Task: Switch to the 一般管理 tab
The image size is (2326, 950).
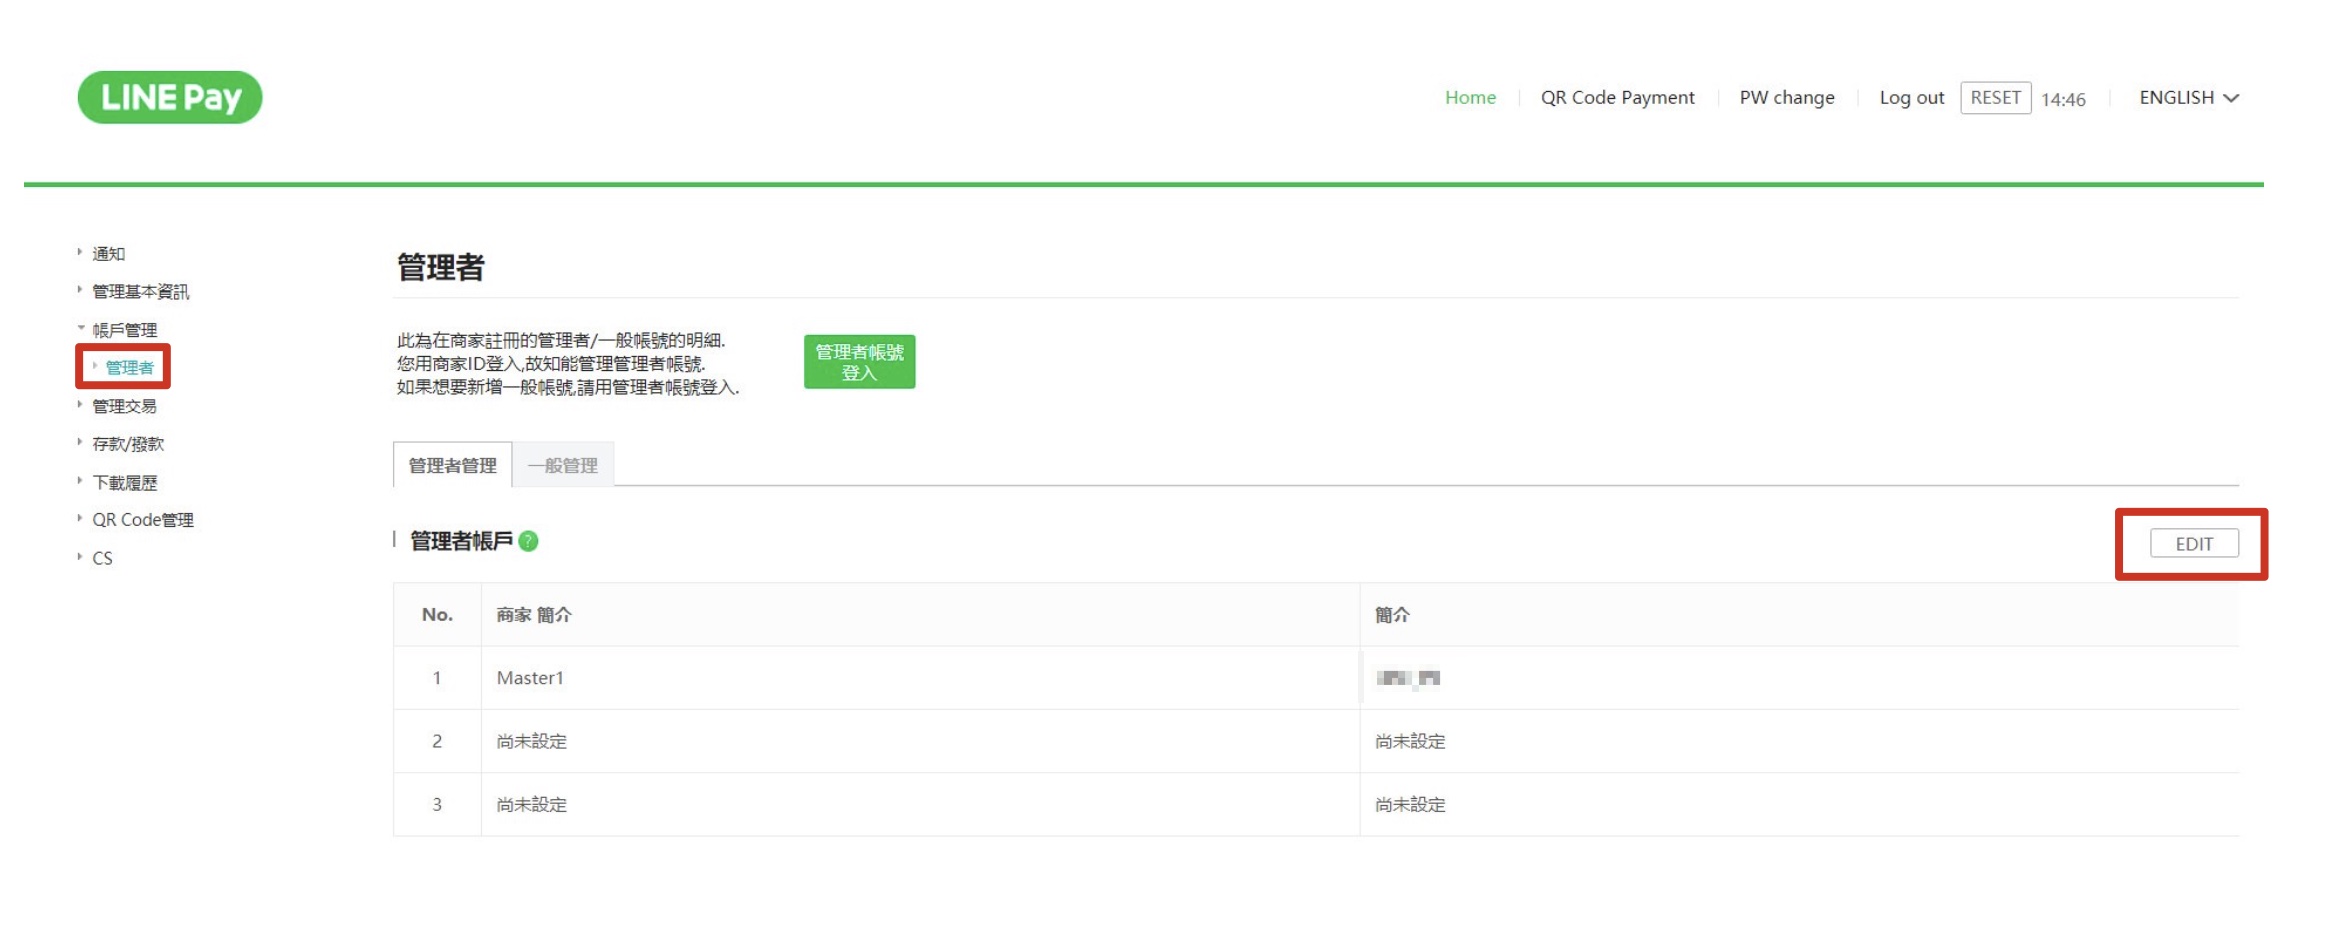Action: click(x=562, y=465)
